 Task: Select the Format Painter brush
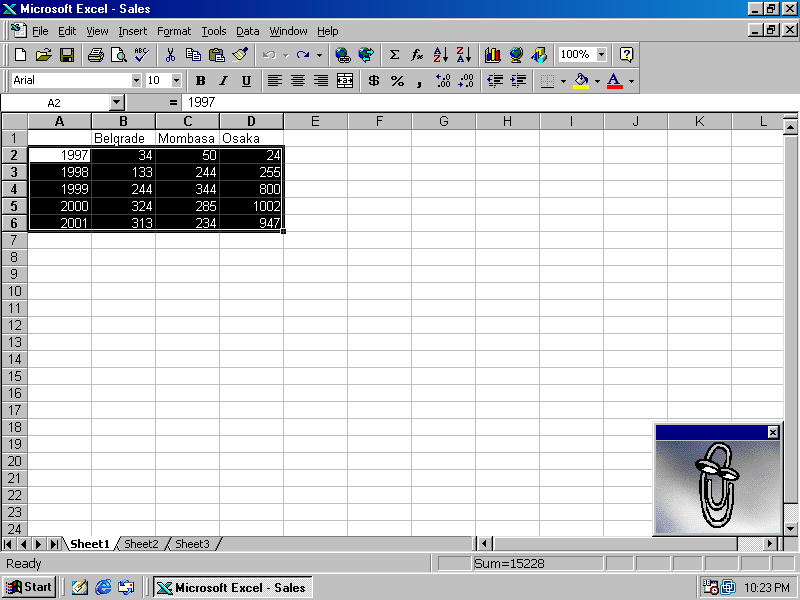tap(239, 55)
